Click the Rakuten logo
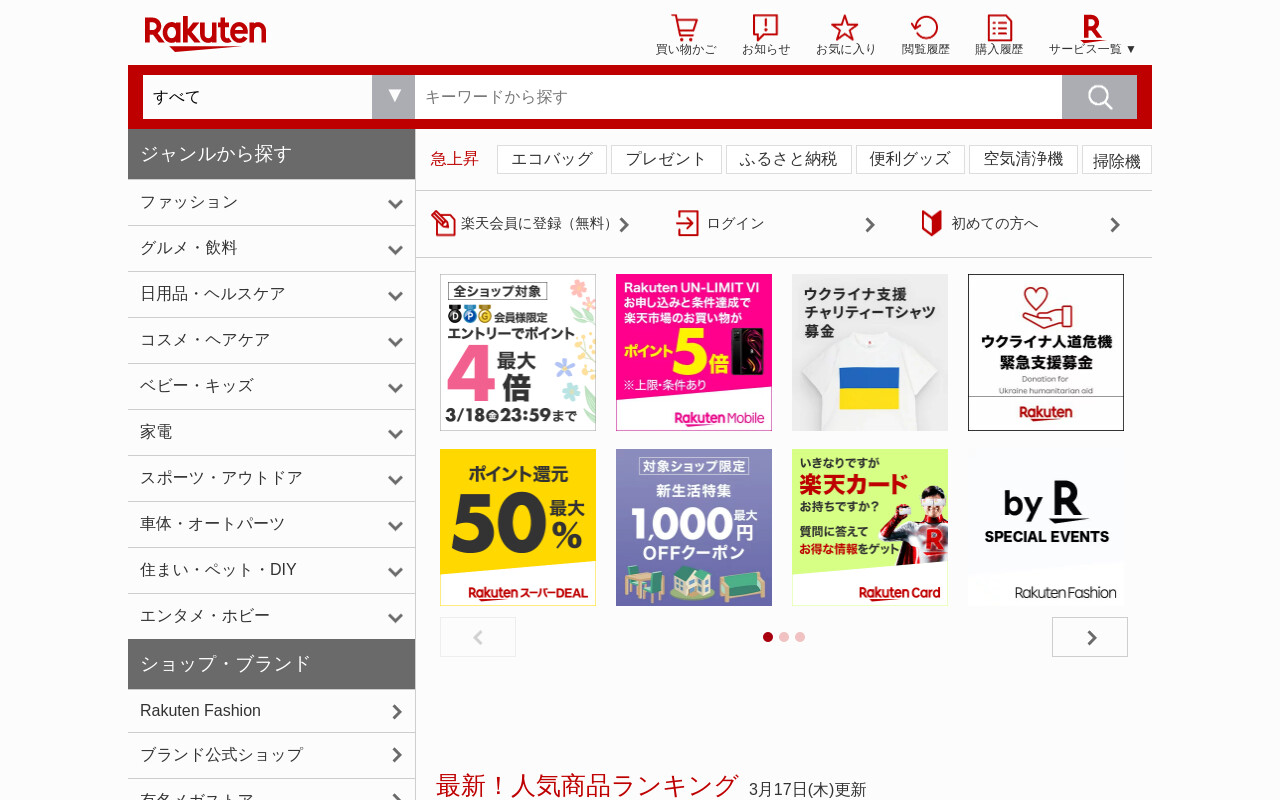1280x800 pixels. 205,33
